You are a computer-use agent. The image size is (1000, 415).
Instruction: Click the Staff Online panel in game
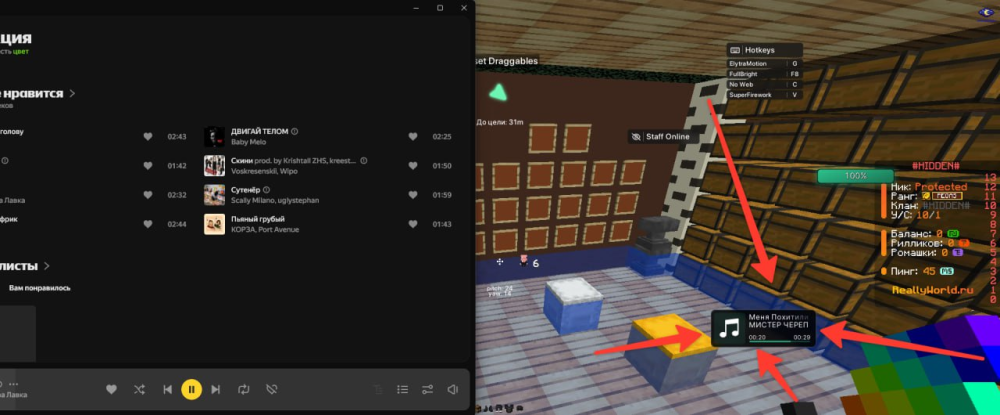point(661,136)
